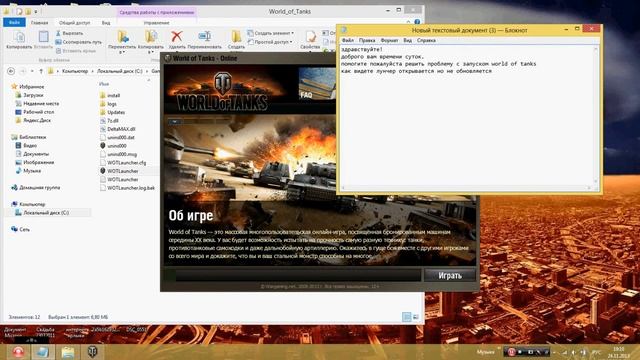Click the File Explorer icon in taskbar
640x360 pixels.
click(68, 352)
